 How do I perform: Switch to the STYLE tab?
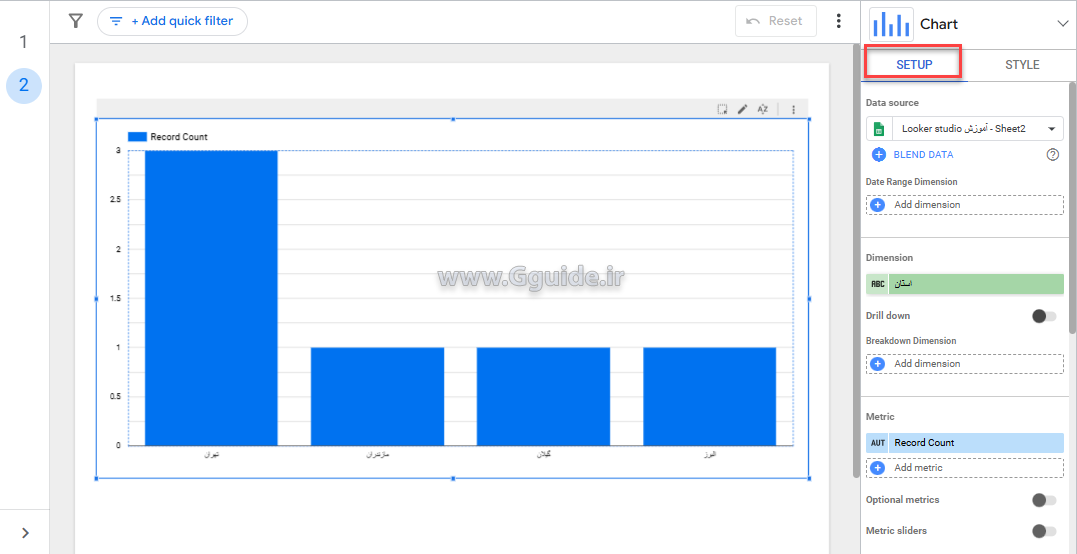click(x=1022, y=65)
